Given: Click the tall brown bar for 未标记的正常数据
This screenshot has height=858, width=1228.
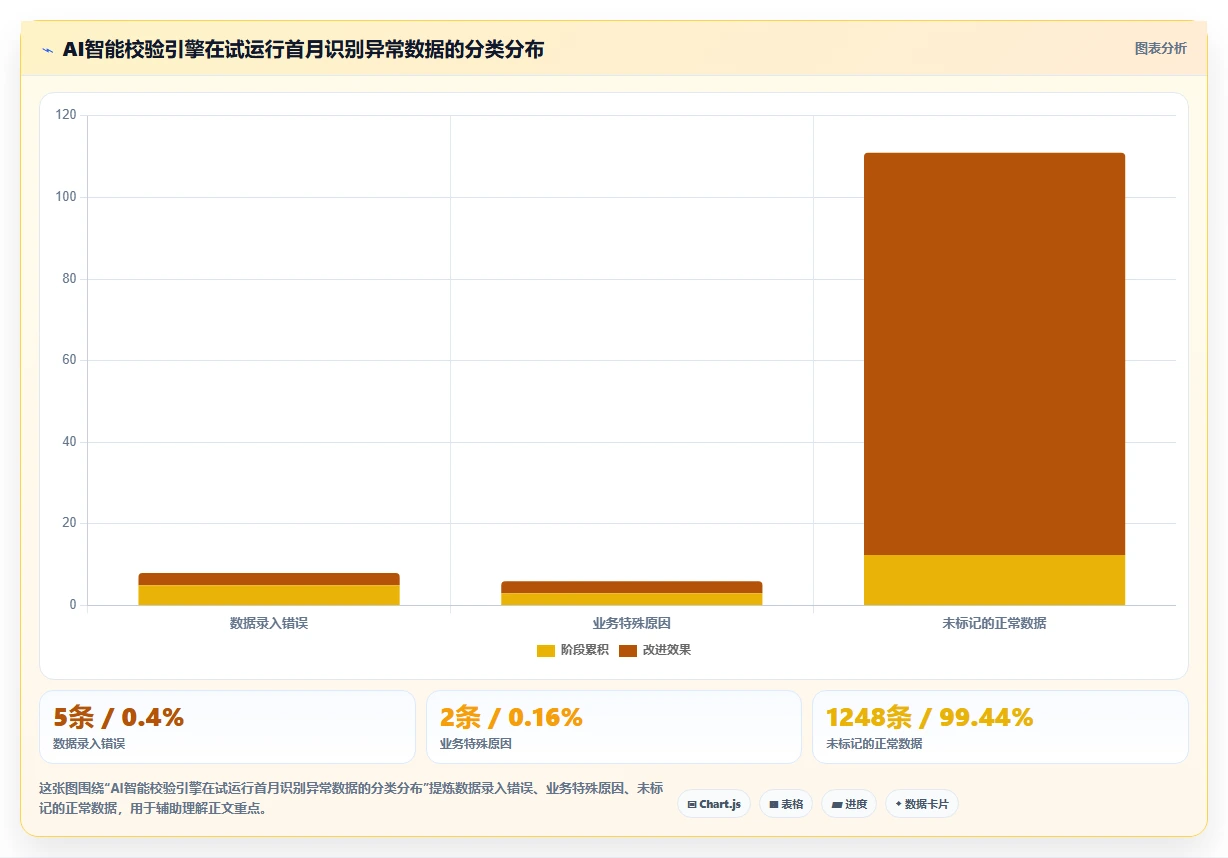Looking at the screenshot, I should 994,354.
